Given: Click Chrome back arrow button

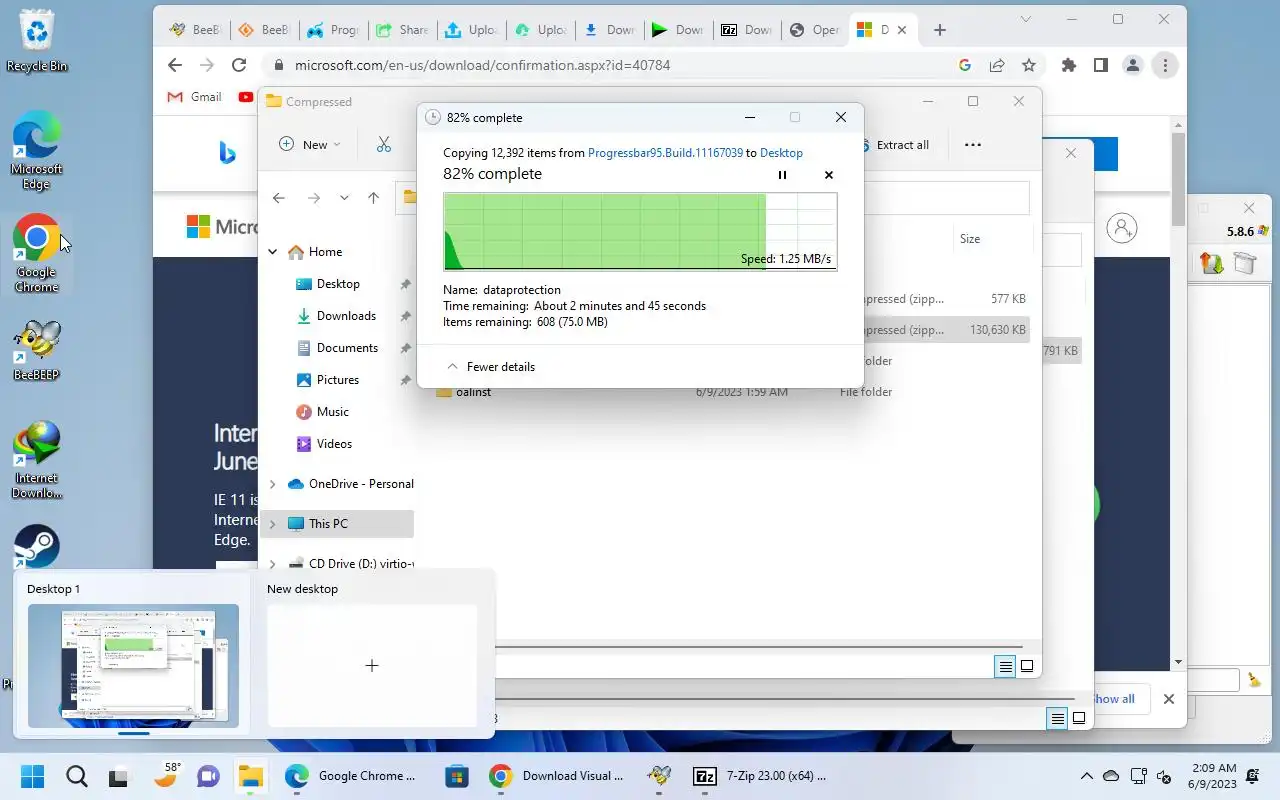Looking at the screenshot, I should pos(175,65).
